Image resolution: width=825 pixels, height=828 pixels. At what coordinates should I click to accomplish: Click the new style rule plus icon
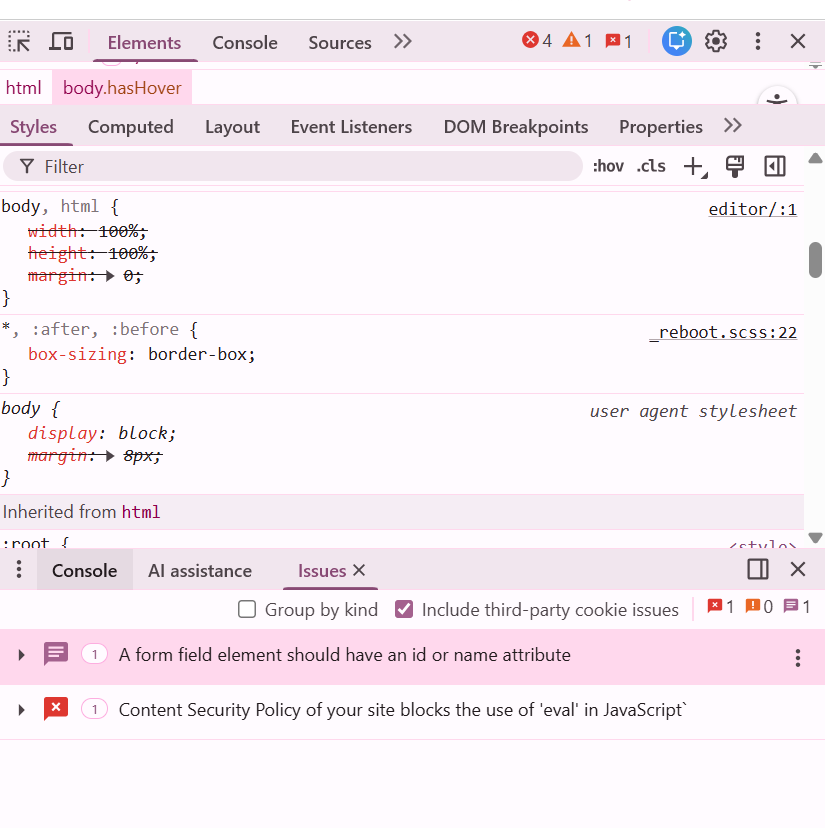693,167
